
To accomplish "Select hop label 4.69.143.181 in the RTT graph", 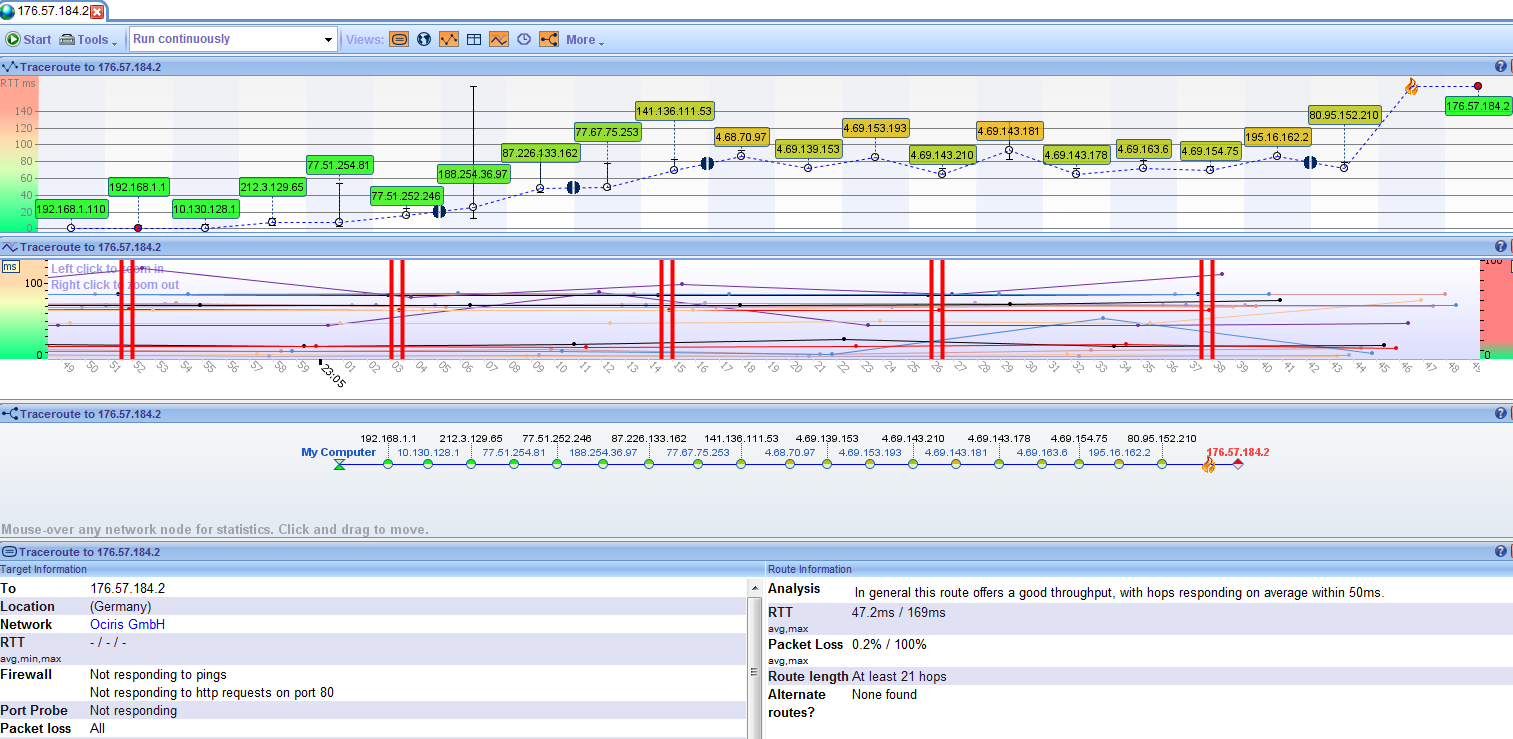I will pos(1009,130).
